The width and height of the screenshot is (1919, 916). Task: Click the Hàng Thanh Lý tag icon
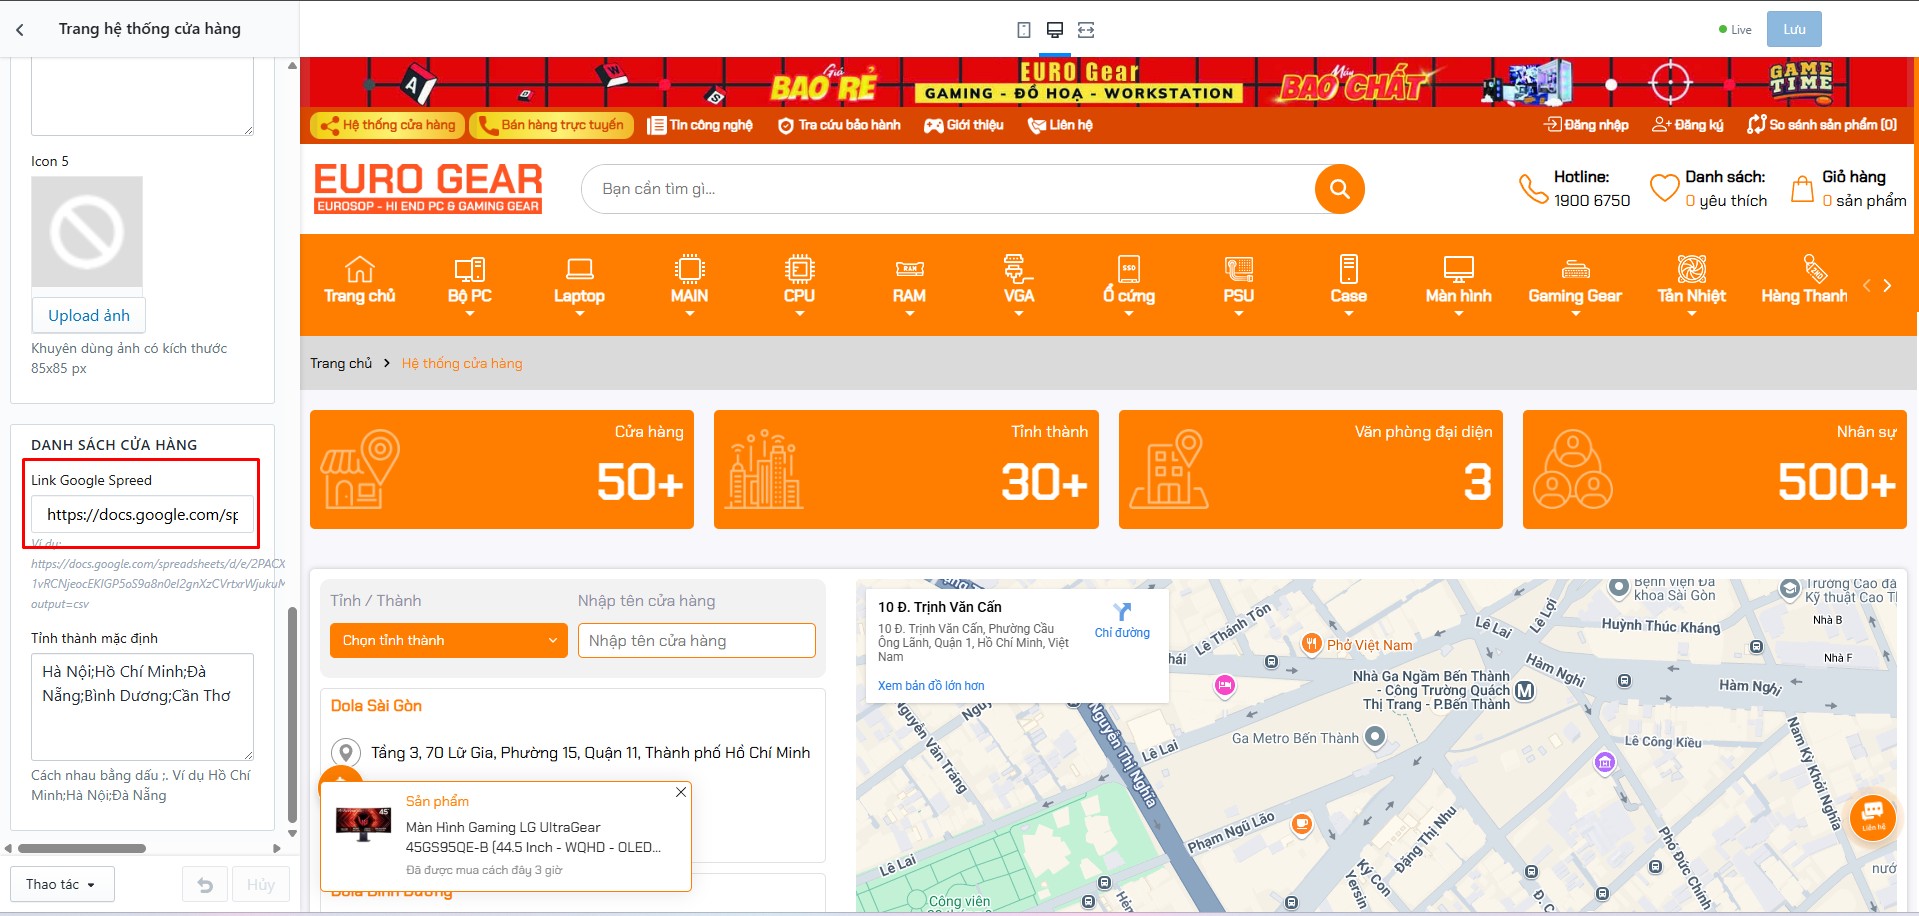point(1815,269)
